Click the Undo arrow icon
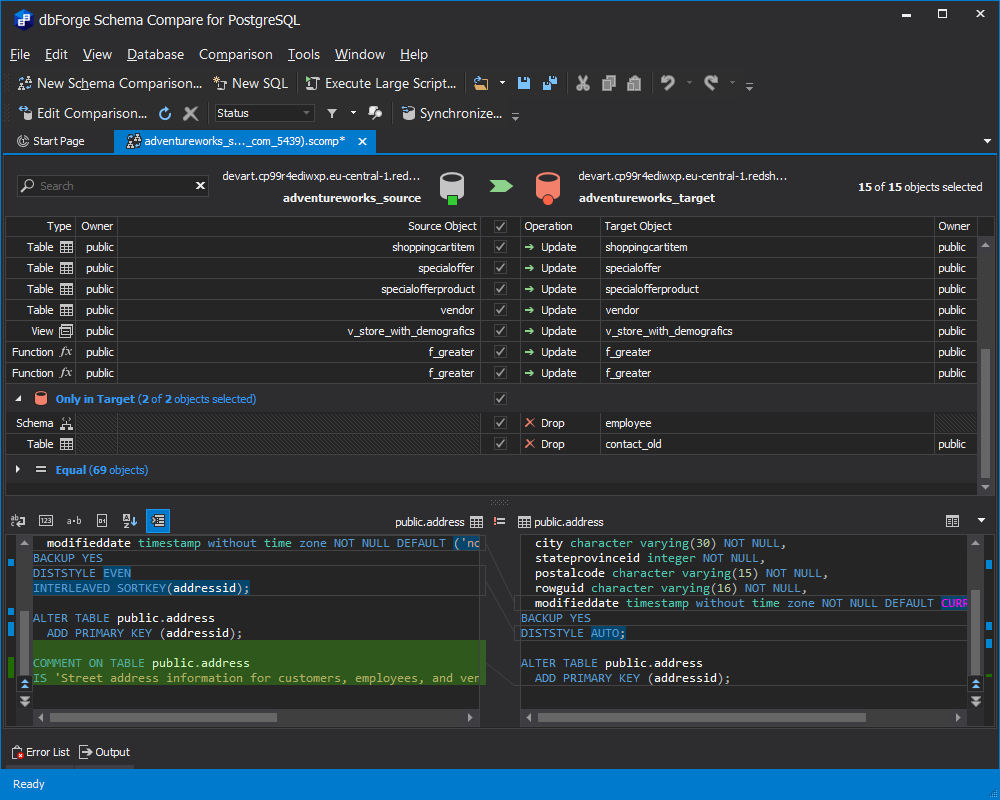Screen dimensions: 1000x800 coord(668,83)
